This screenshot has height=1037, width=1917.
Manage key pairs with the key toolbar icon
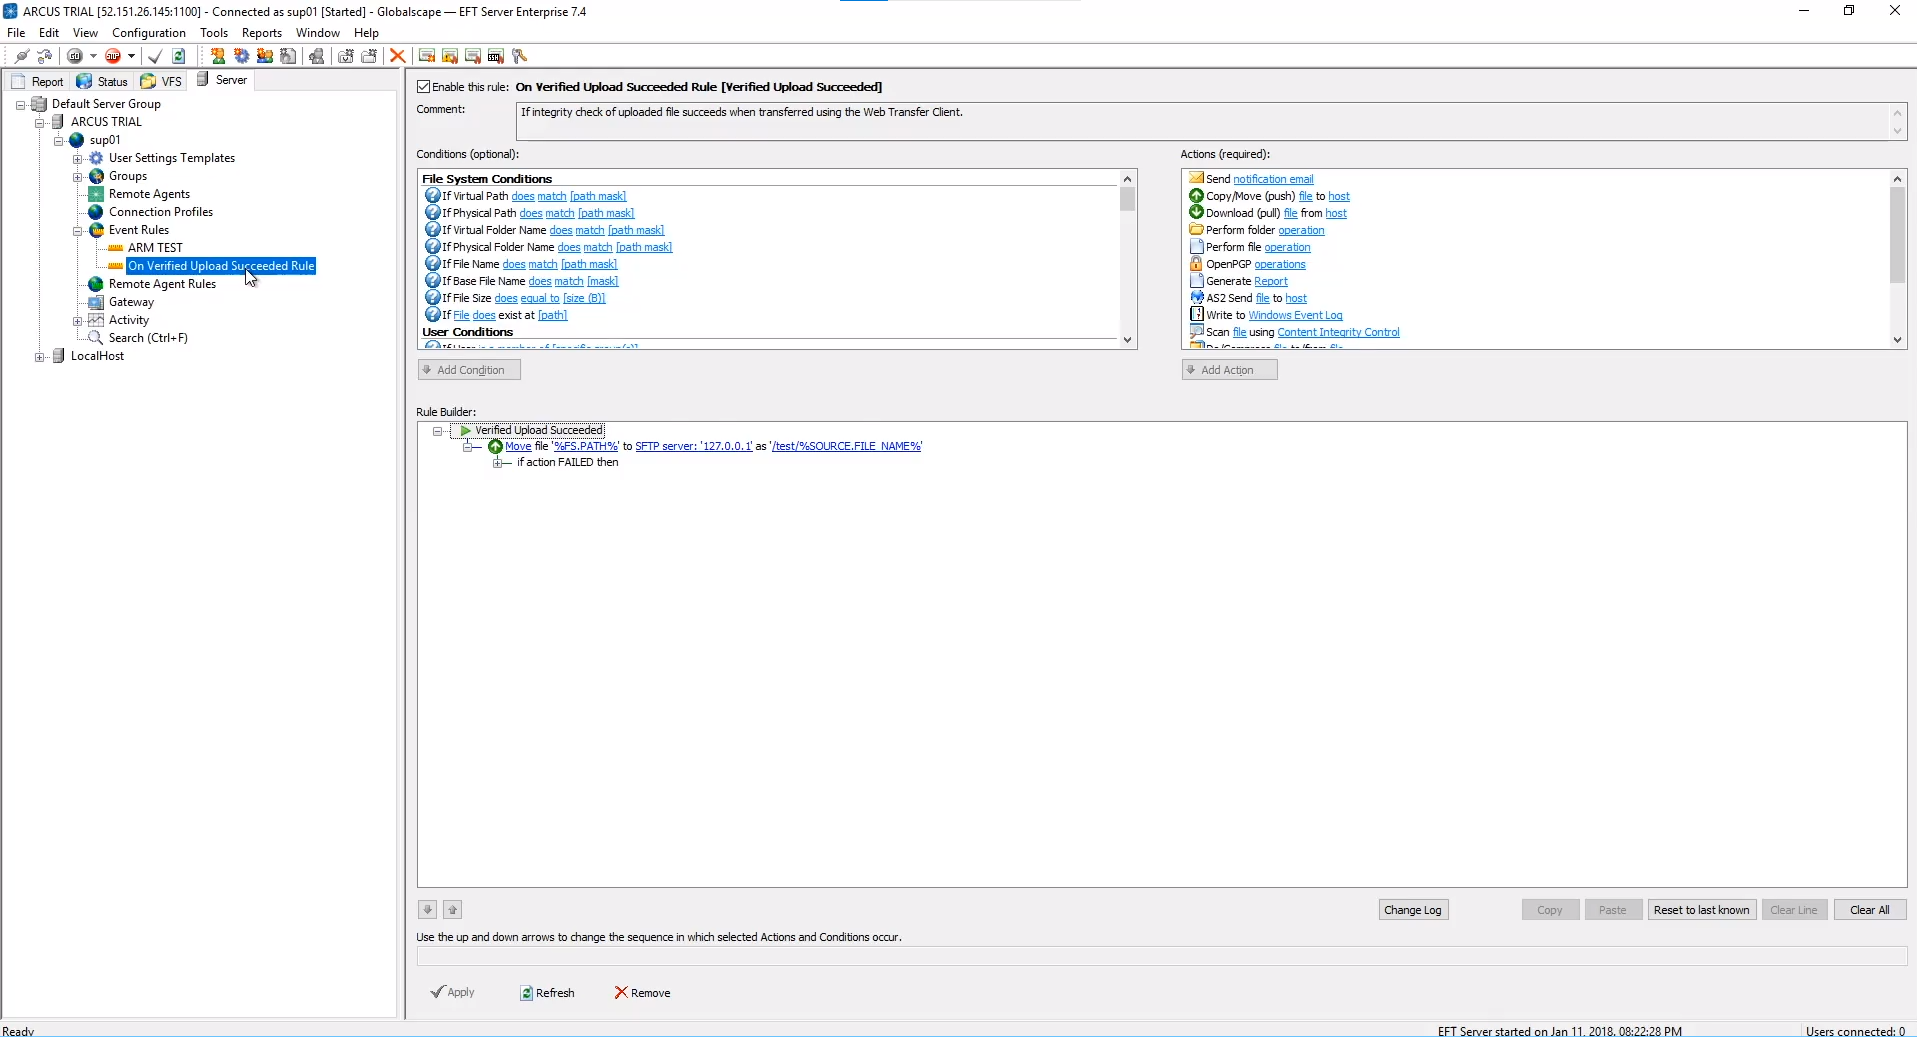pos(519,56)
